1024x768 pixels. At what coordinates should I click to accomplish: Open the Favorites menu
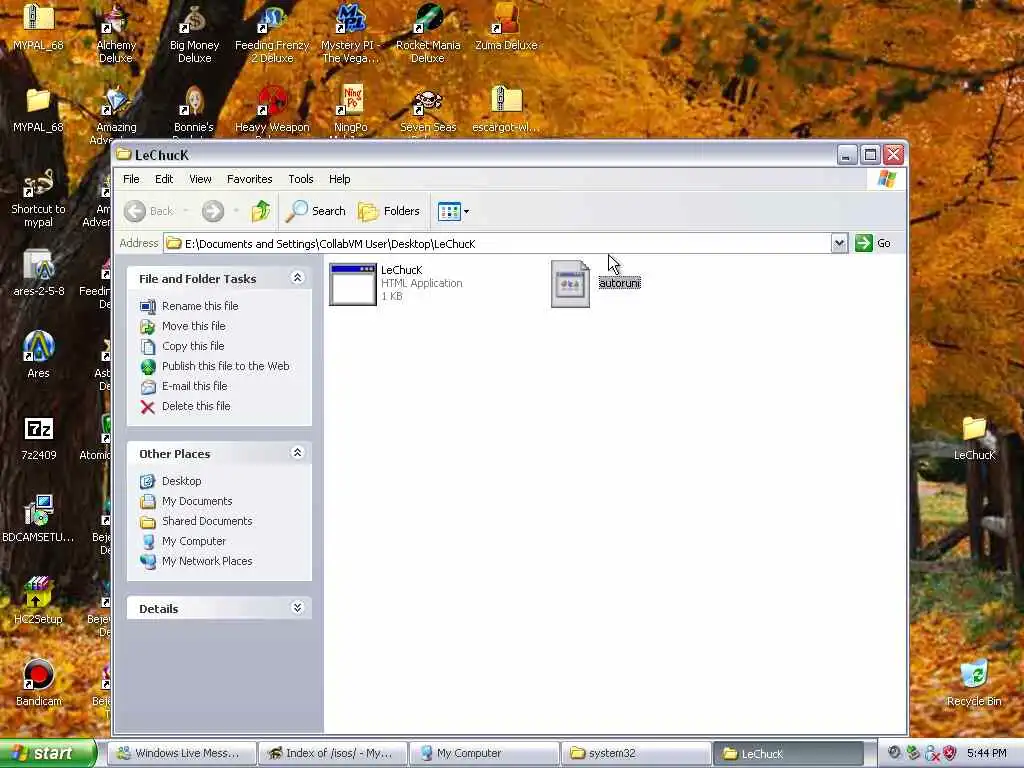click(x=249, y=179)
